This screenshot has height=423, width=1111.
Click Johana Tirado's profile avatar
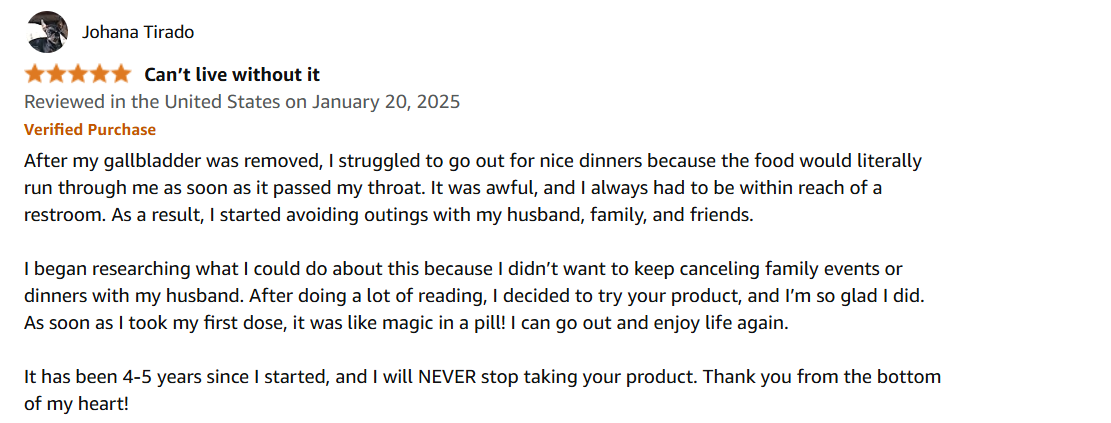click(47, 32)
